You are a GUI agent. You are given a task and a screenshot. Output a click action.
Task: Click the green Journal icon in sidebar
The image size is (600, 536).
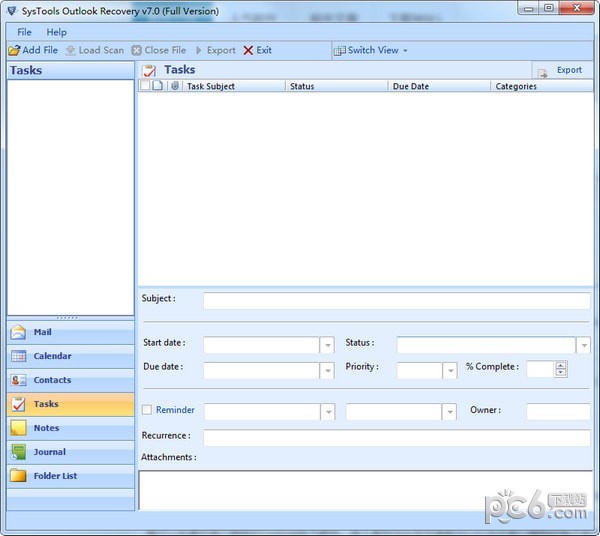point(18,452)
